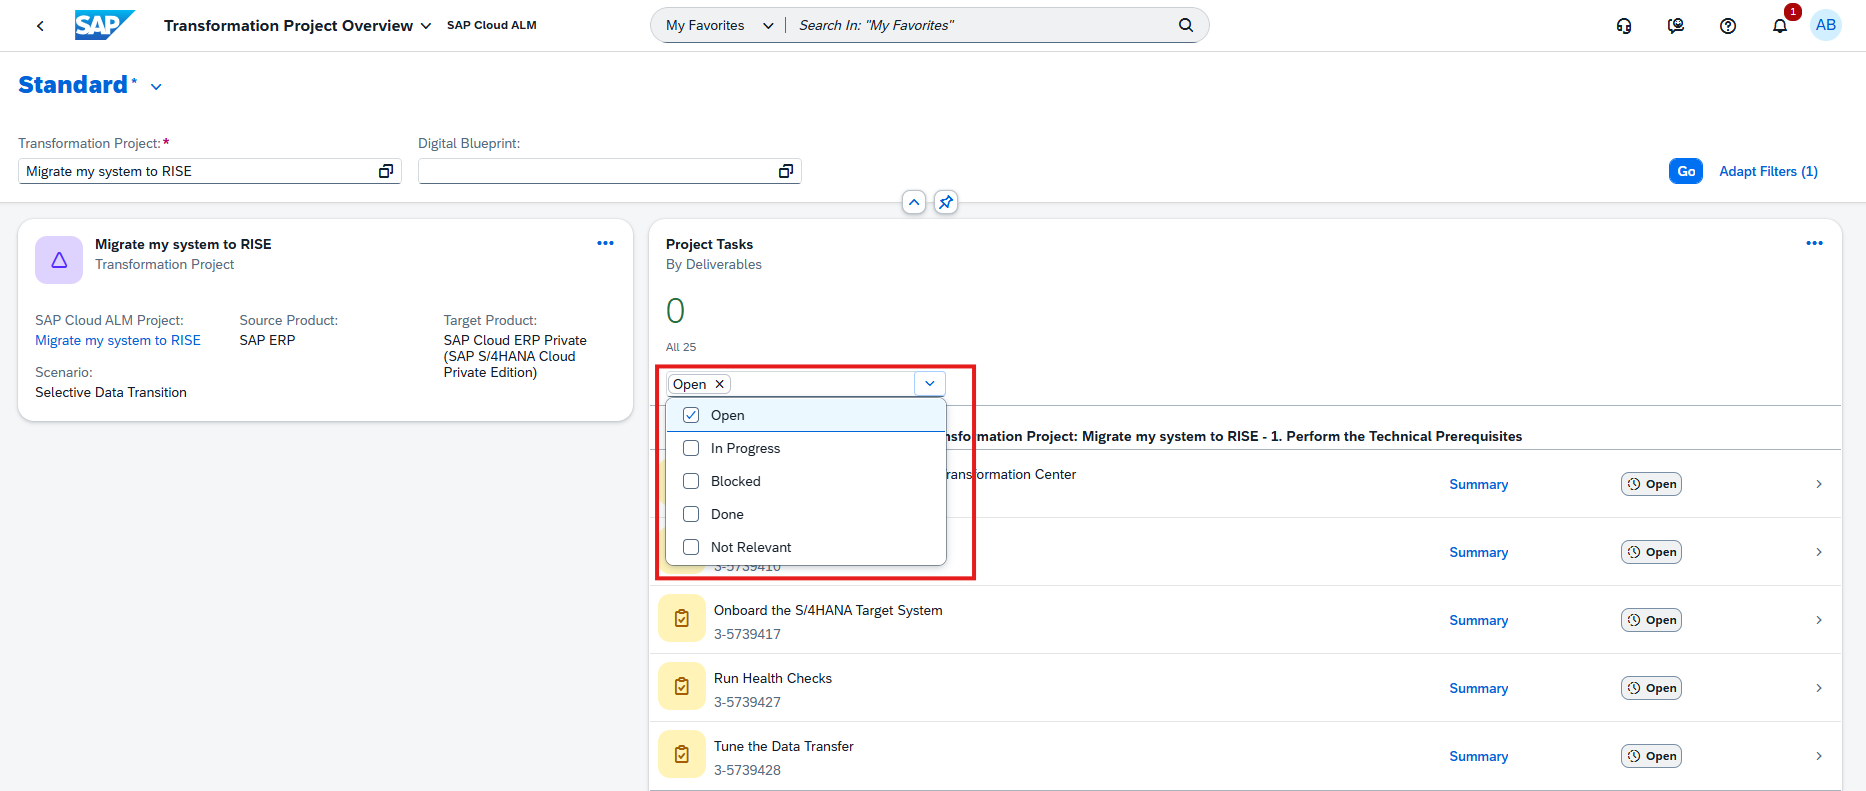Check the In Progress status option
The image size is (1866, 791).
click(691, 448)
